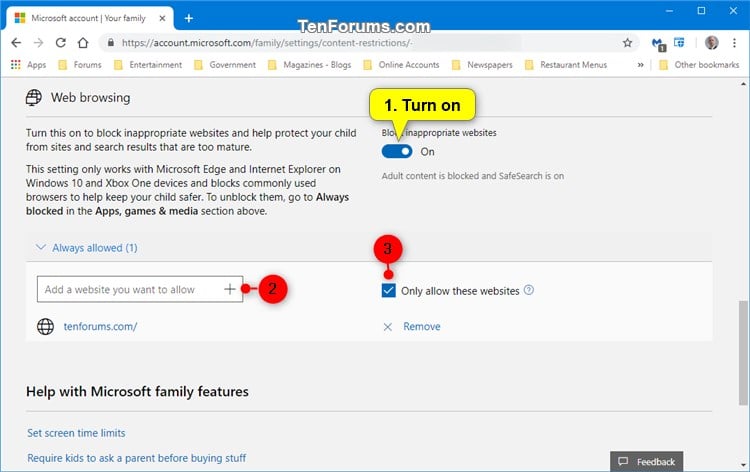Close the Microsoft account tab
The width and height of the screenshot is (750, 472).
[162, 18]
